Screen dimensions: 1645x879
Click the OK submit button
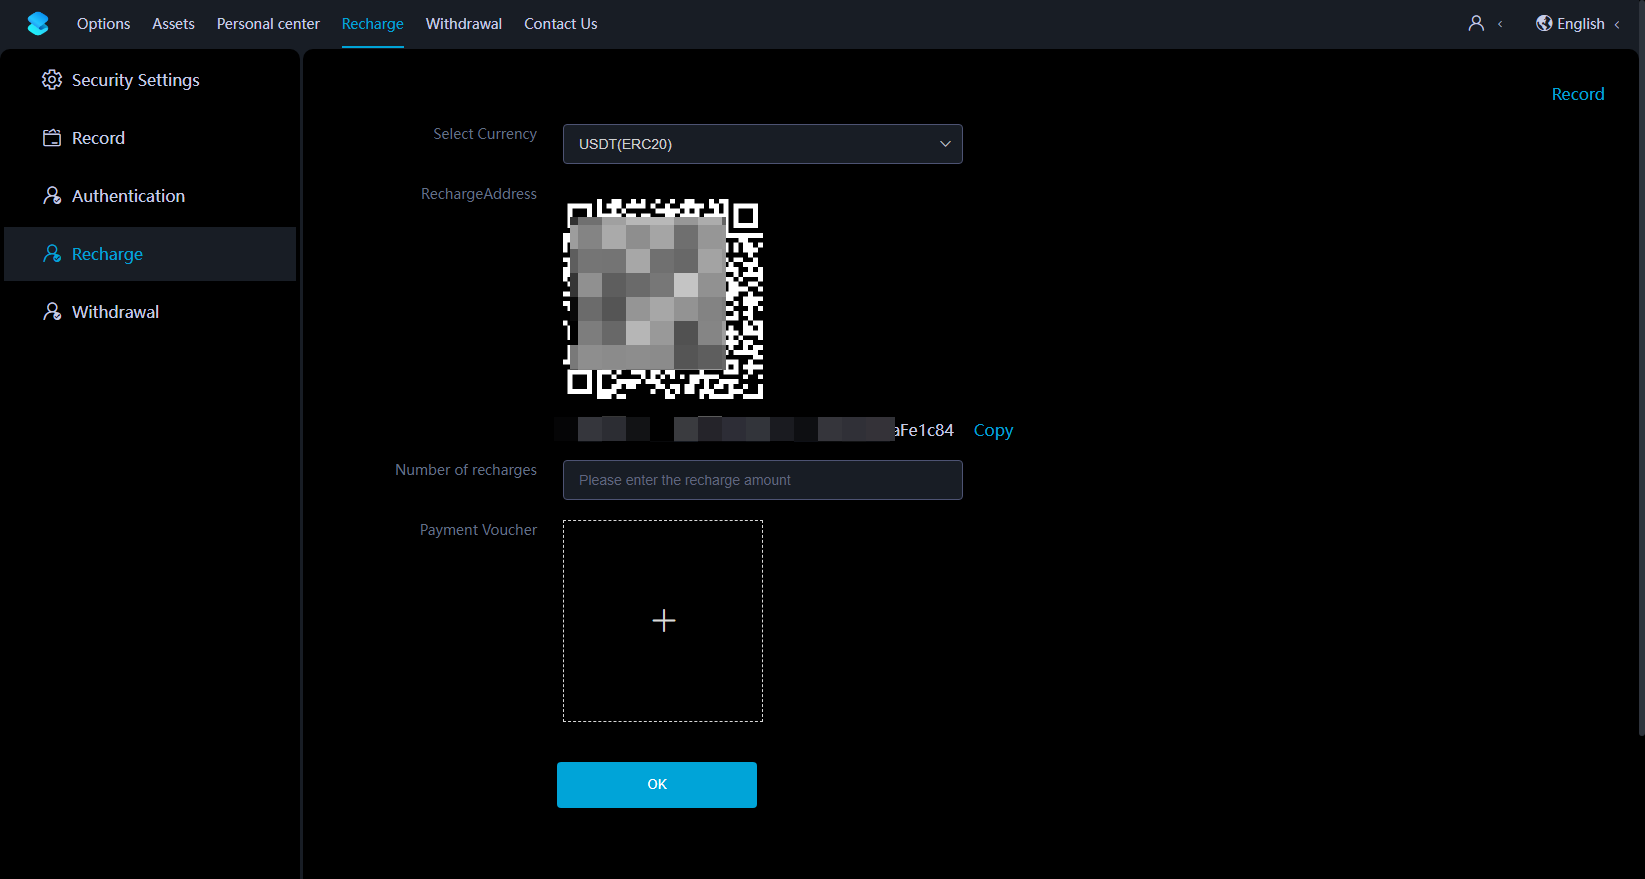[657, 785]
